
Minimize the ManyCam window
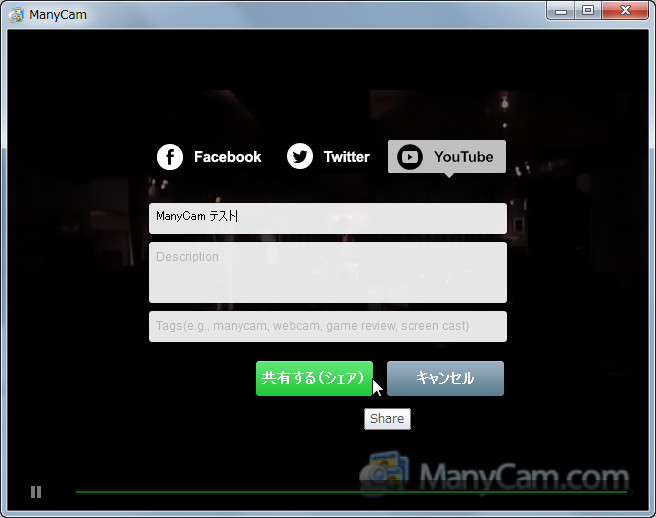561,10
